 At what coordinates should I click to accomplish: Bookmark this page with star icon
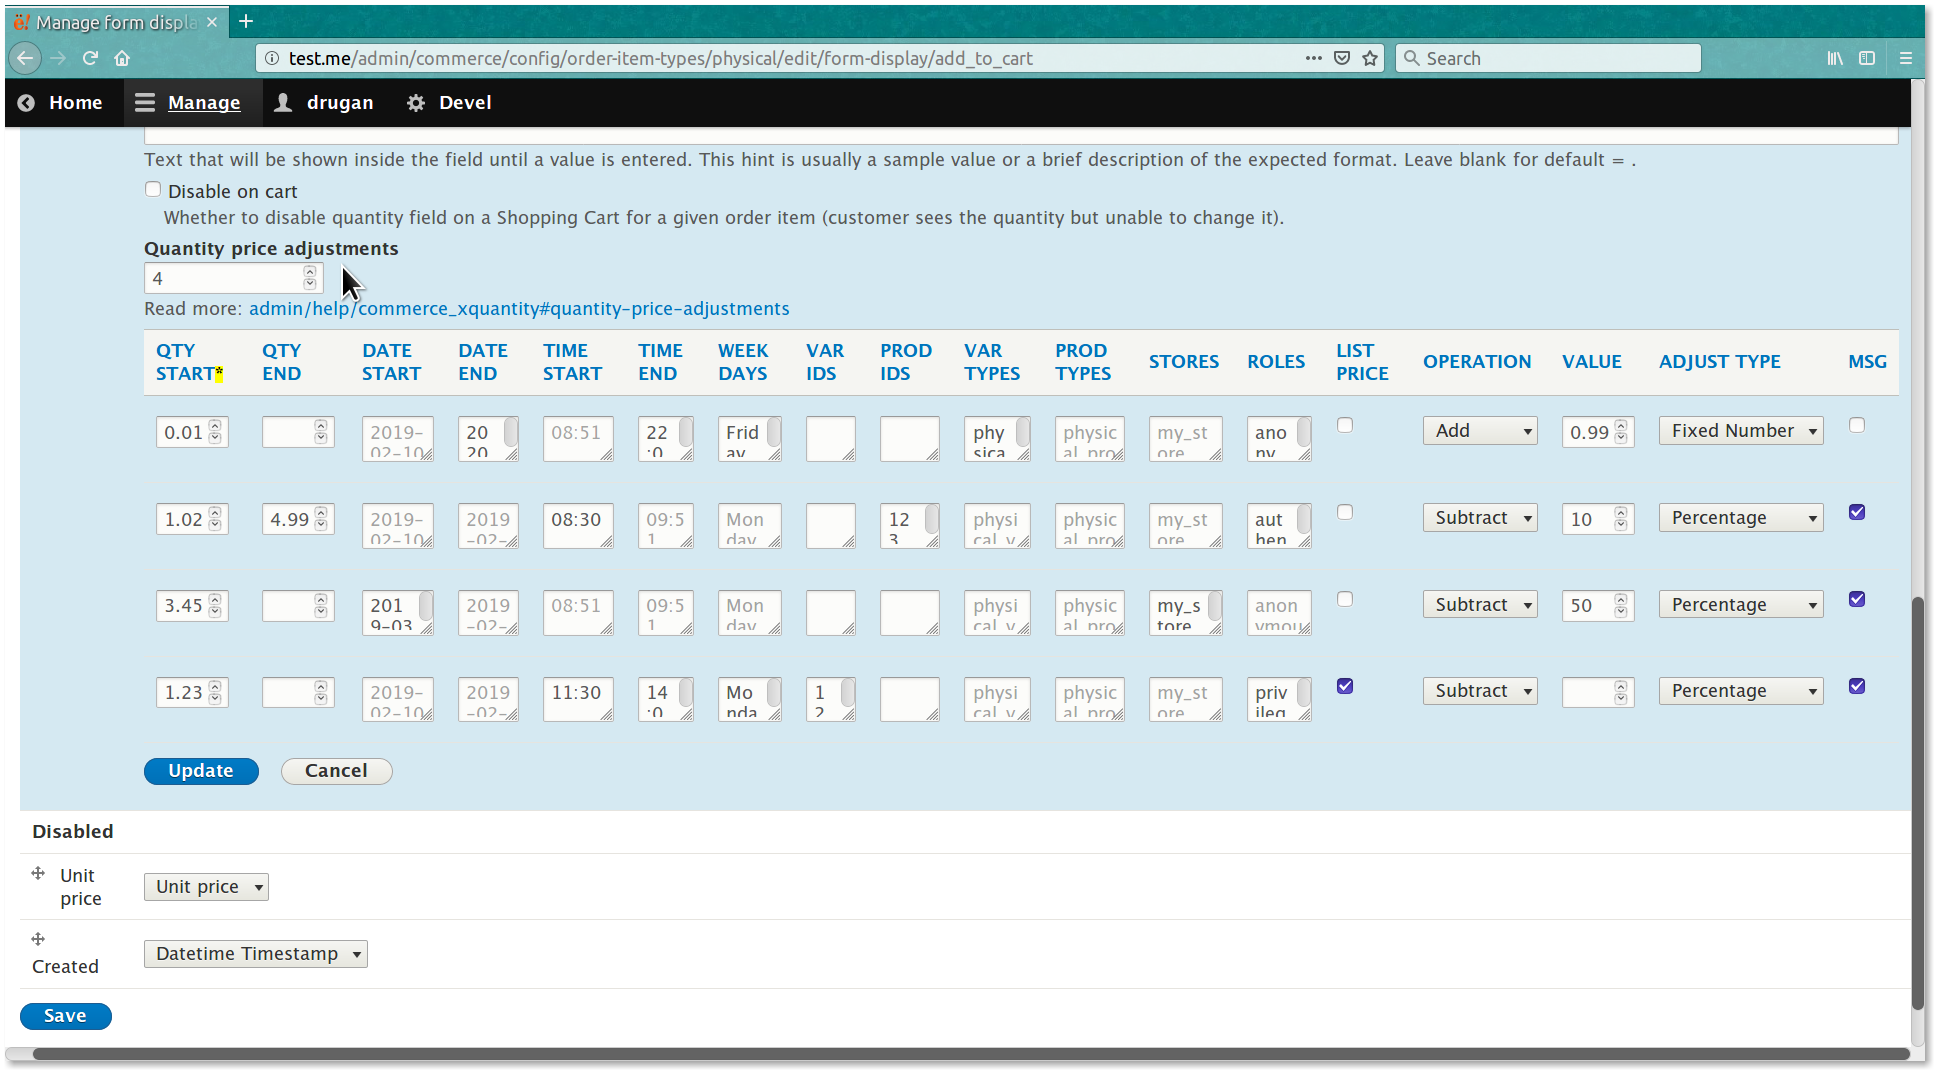pos(1370,58)
